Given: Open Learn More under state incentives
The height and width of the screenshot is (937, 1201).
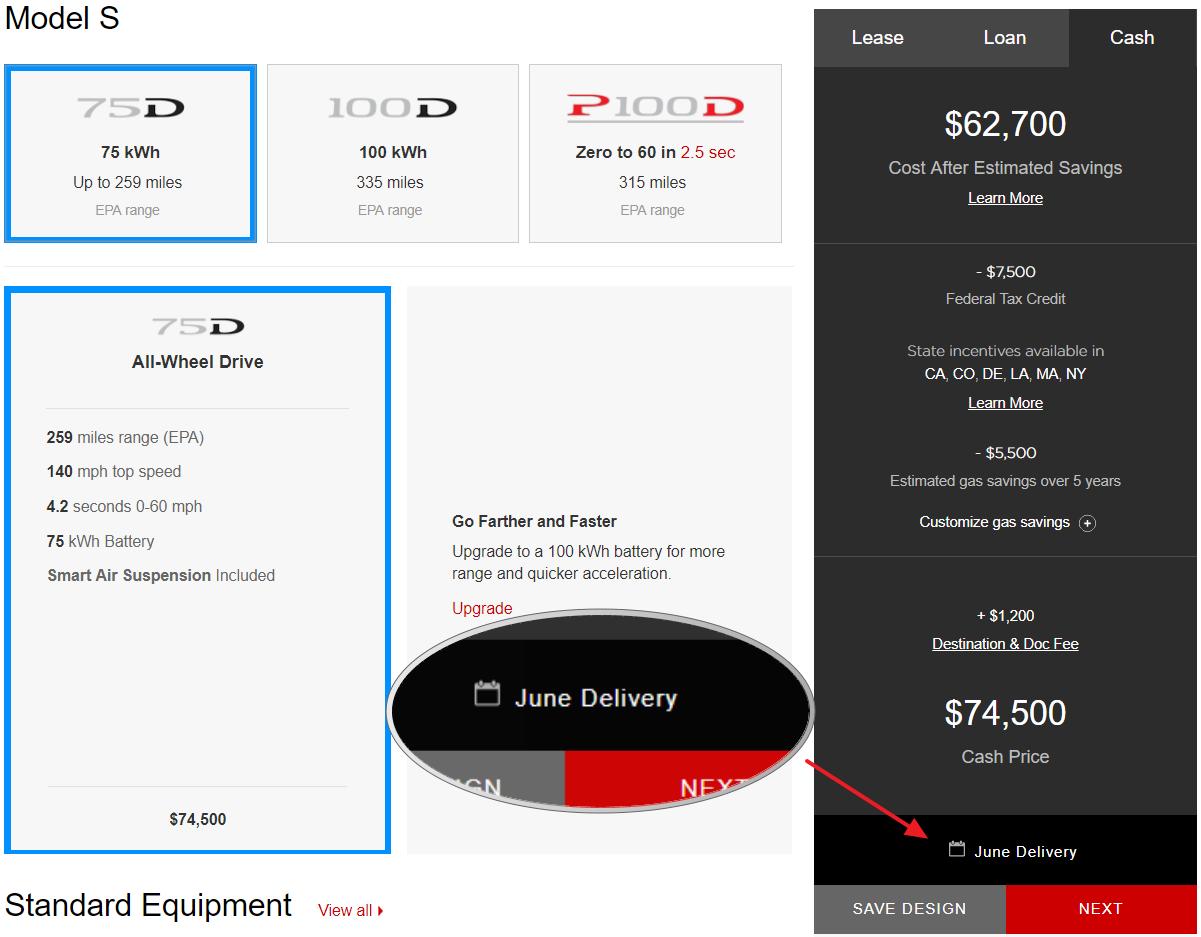Looking at the screenshot, I should tap(1005, 403).
